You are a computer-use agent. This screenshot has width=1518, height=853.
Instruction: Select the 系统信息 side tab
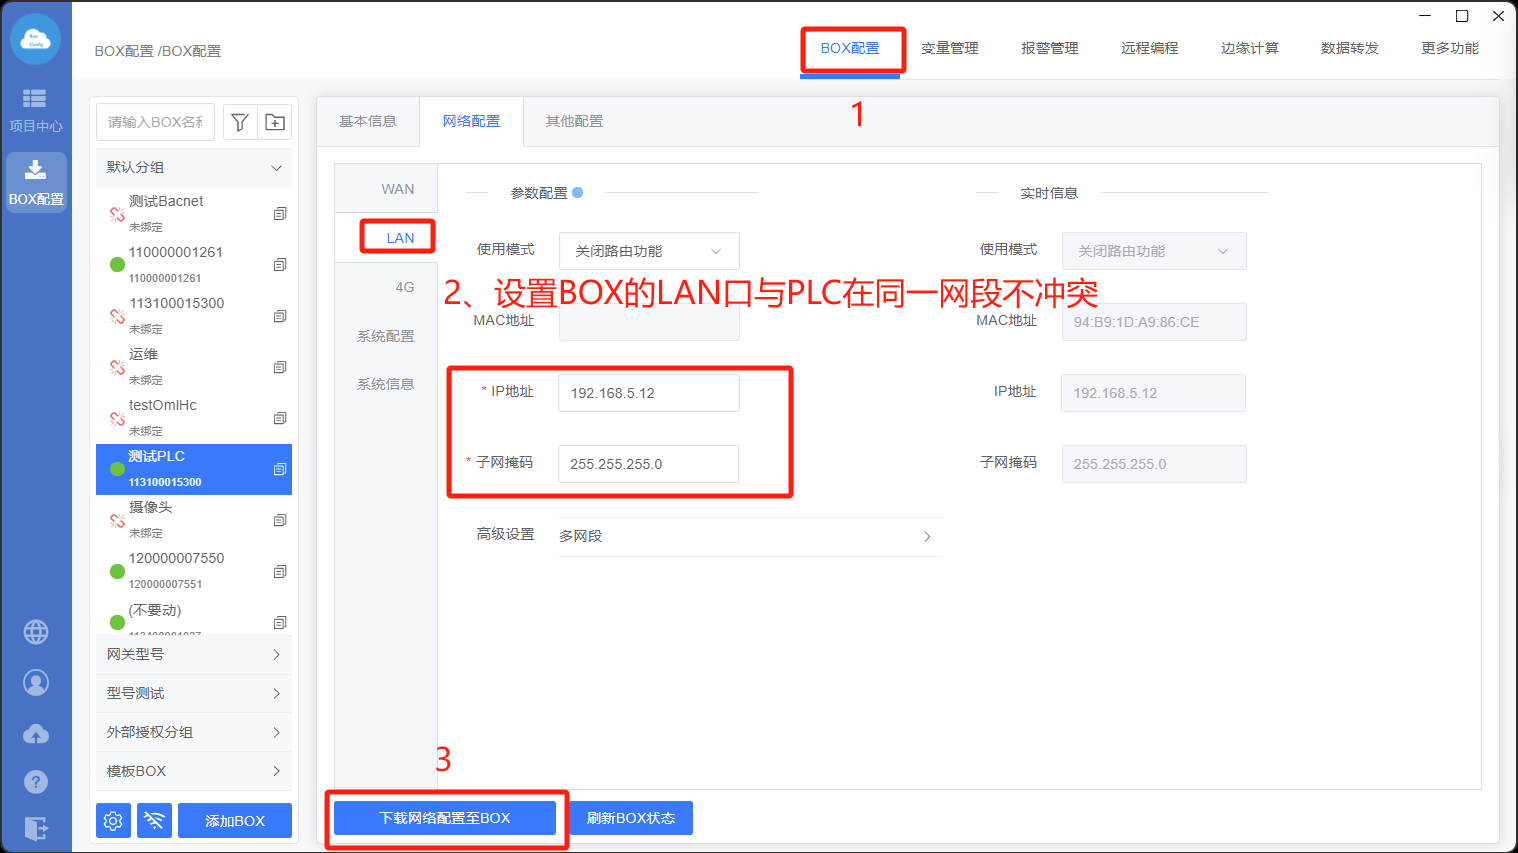tap(386, 384)
